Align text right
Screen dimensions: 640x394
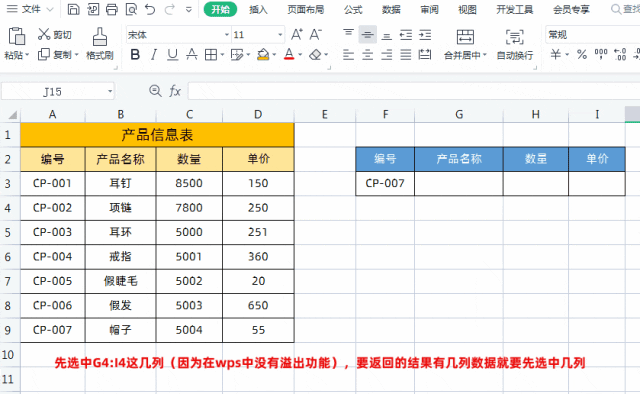tap(387, 54)
